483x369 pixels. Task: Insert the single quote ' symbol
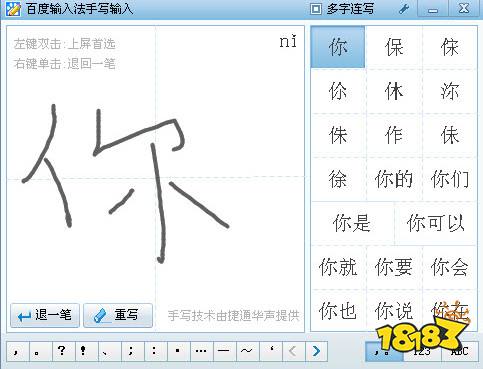coord(270,351)
